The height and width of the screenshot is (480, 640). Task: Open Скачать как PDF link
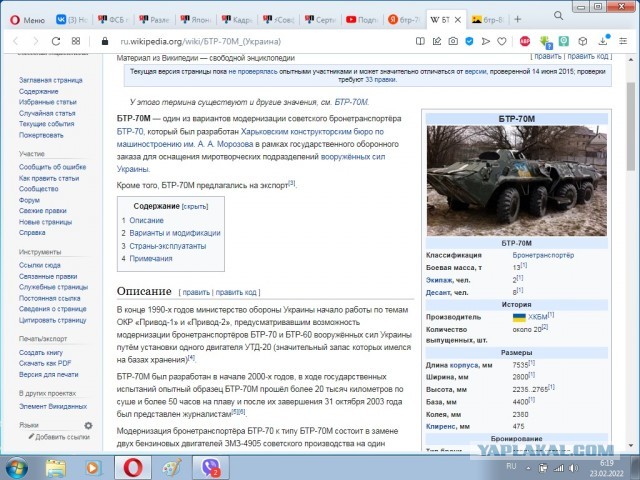[45, 363]
